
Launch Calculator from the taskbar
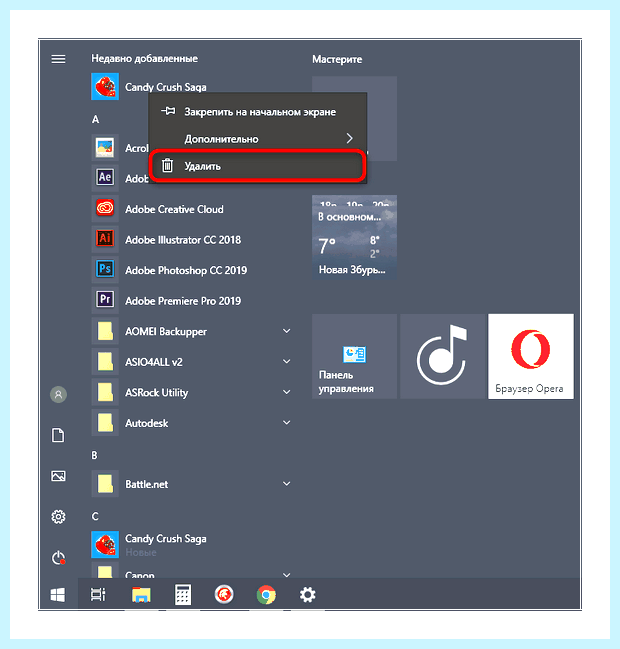pyautogui.click(x=183, y=595)
